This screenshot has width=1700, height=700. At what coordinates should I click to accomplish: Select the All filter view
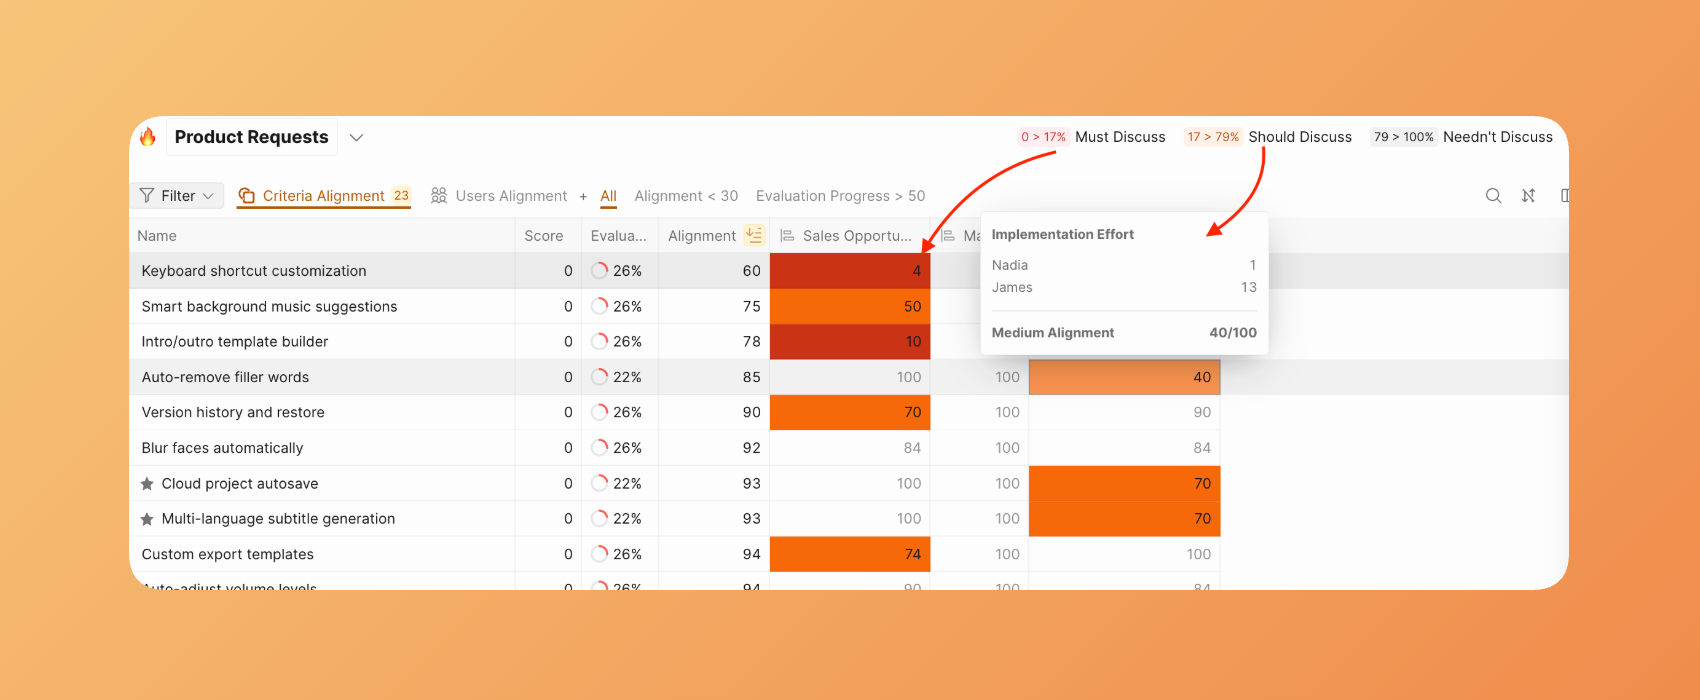click(x=608, y=196)
